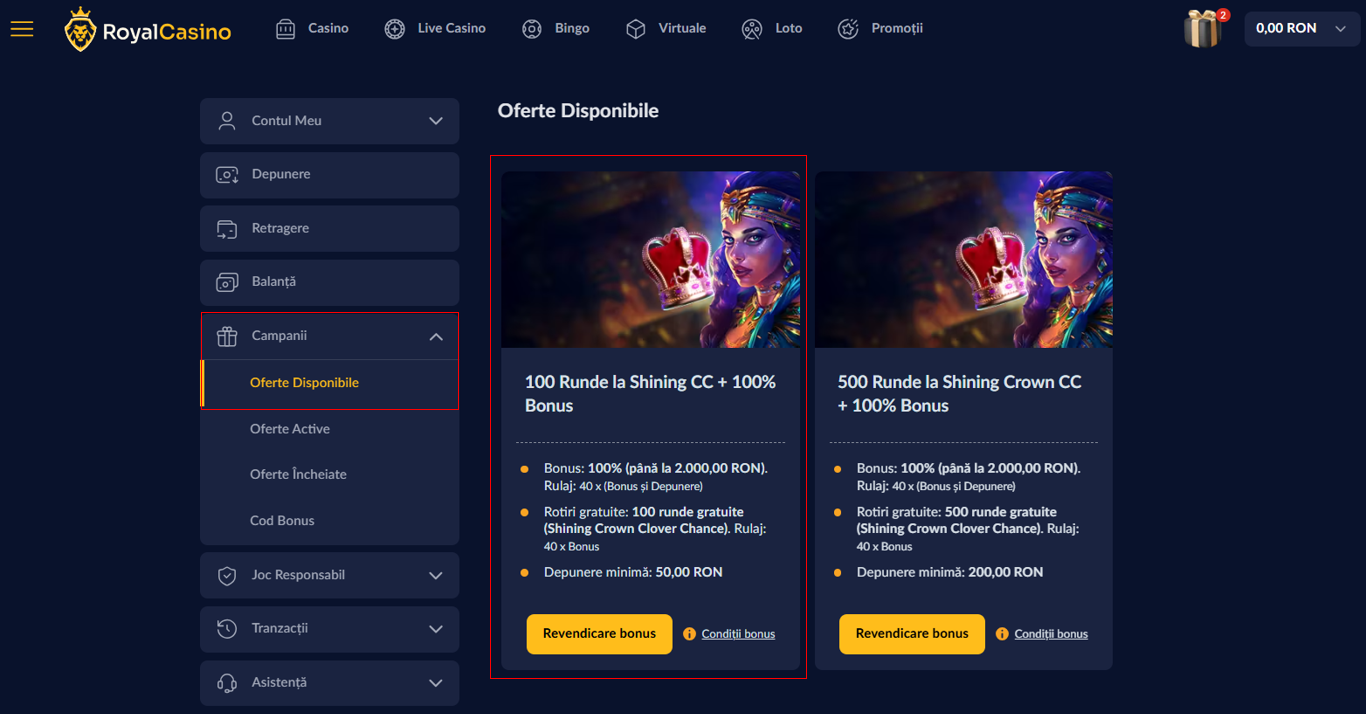Click the Virtuale cube icon
Image resolution: width=1366 pixels, height=714 pixels.
click(x=636, y=29)
